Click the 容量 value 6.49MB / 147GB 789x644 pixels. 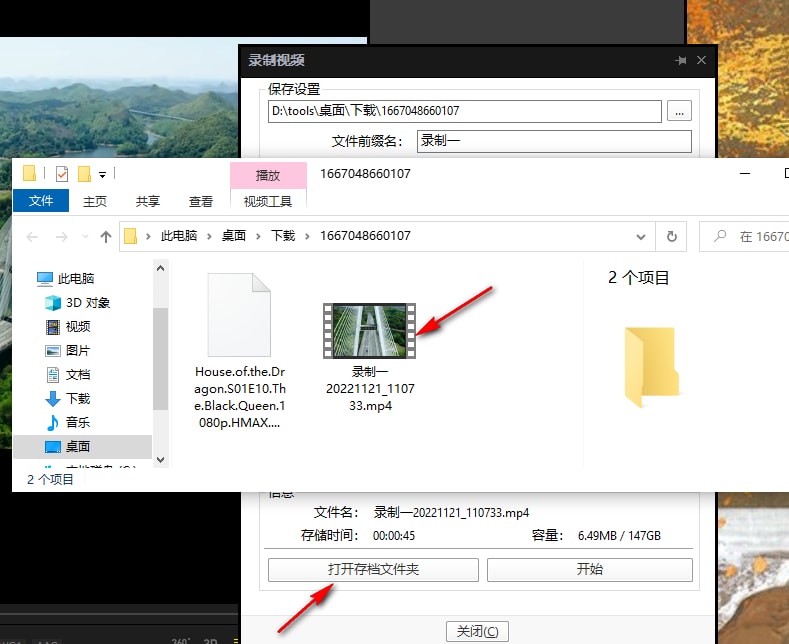(619, 536)
